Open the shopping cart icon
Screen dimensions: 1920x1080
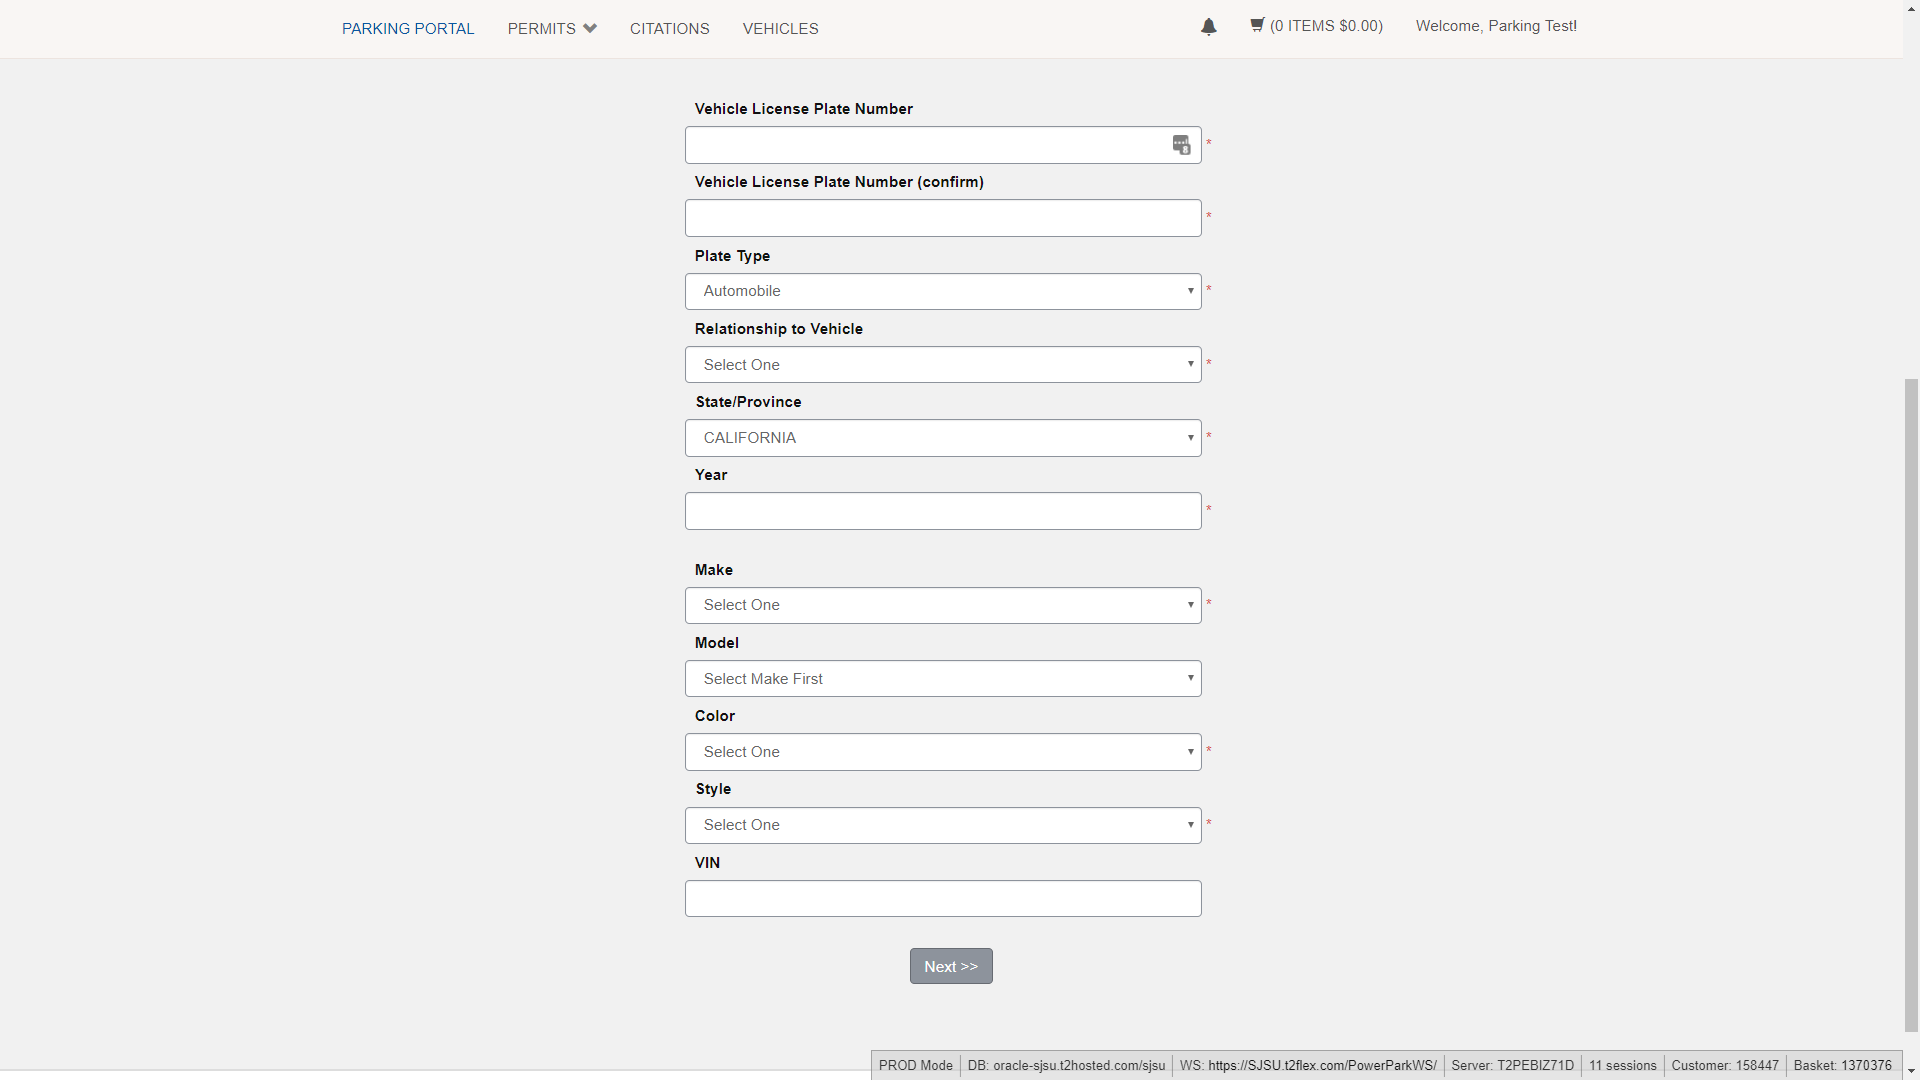tap(1257, 25)
